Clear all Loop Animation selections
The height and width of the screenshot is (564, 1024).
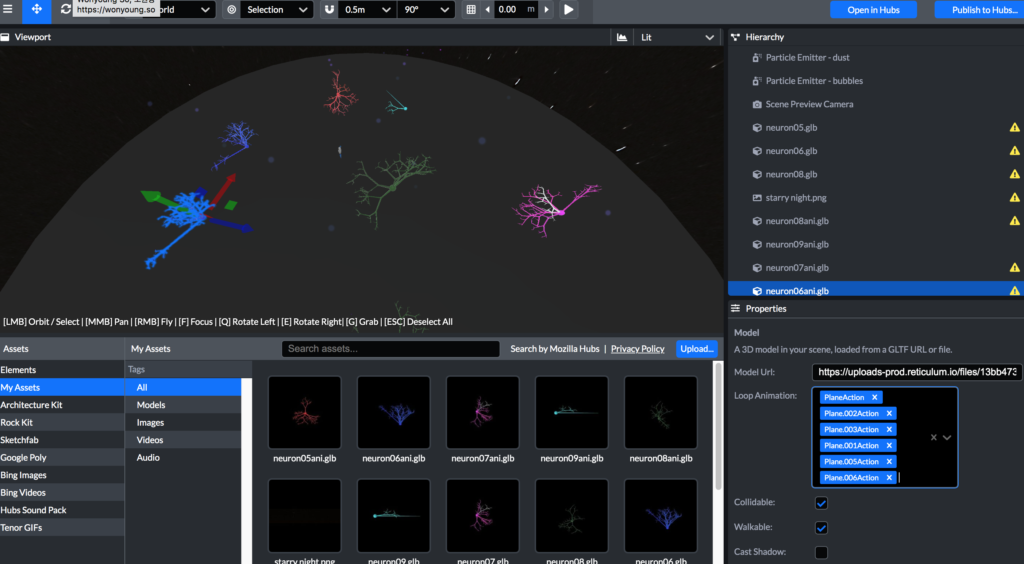coord(933,437)
